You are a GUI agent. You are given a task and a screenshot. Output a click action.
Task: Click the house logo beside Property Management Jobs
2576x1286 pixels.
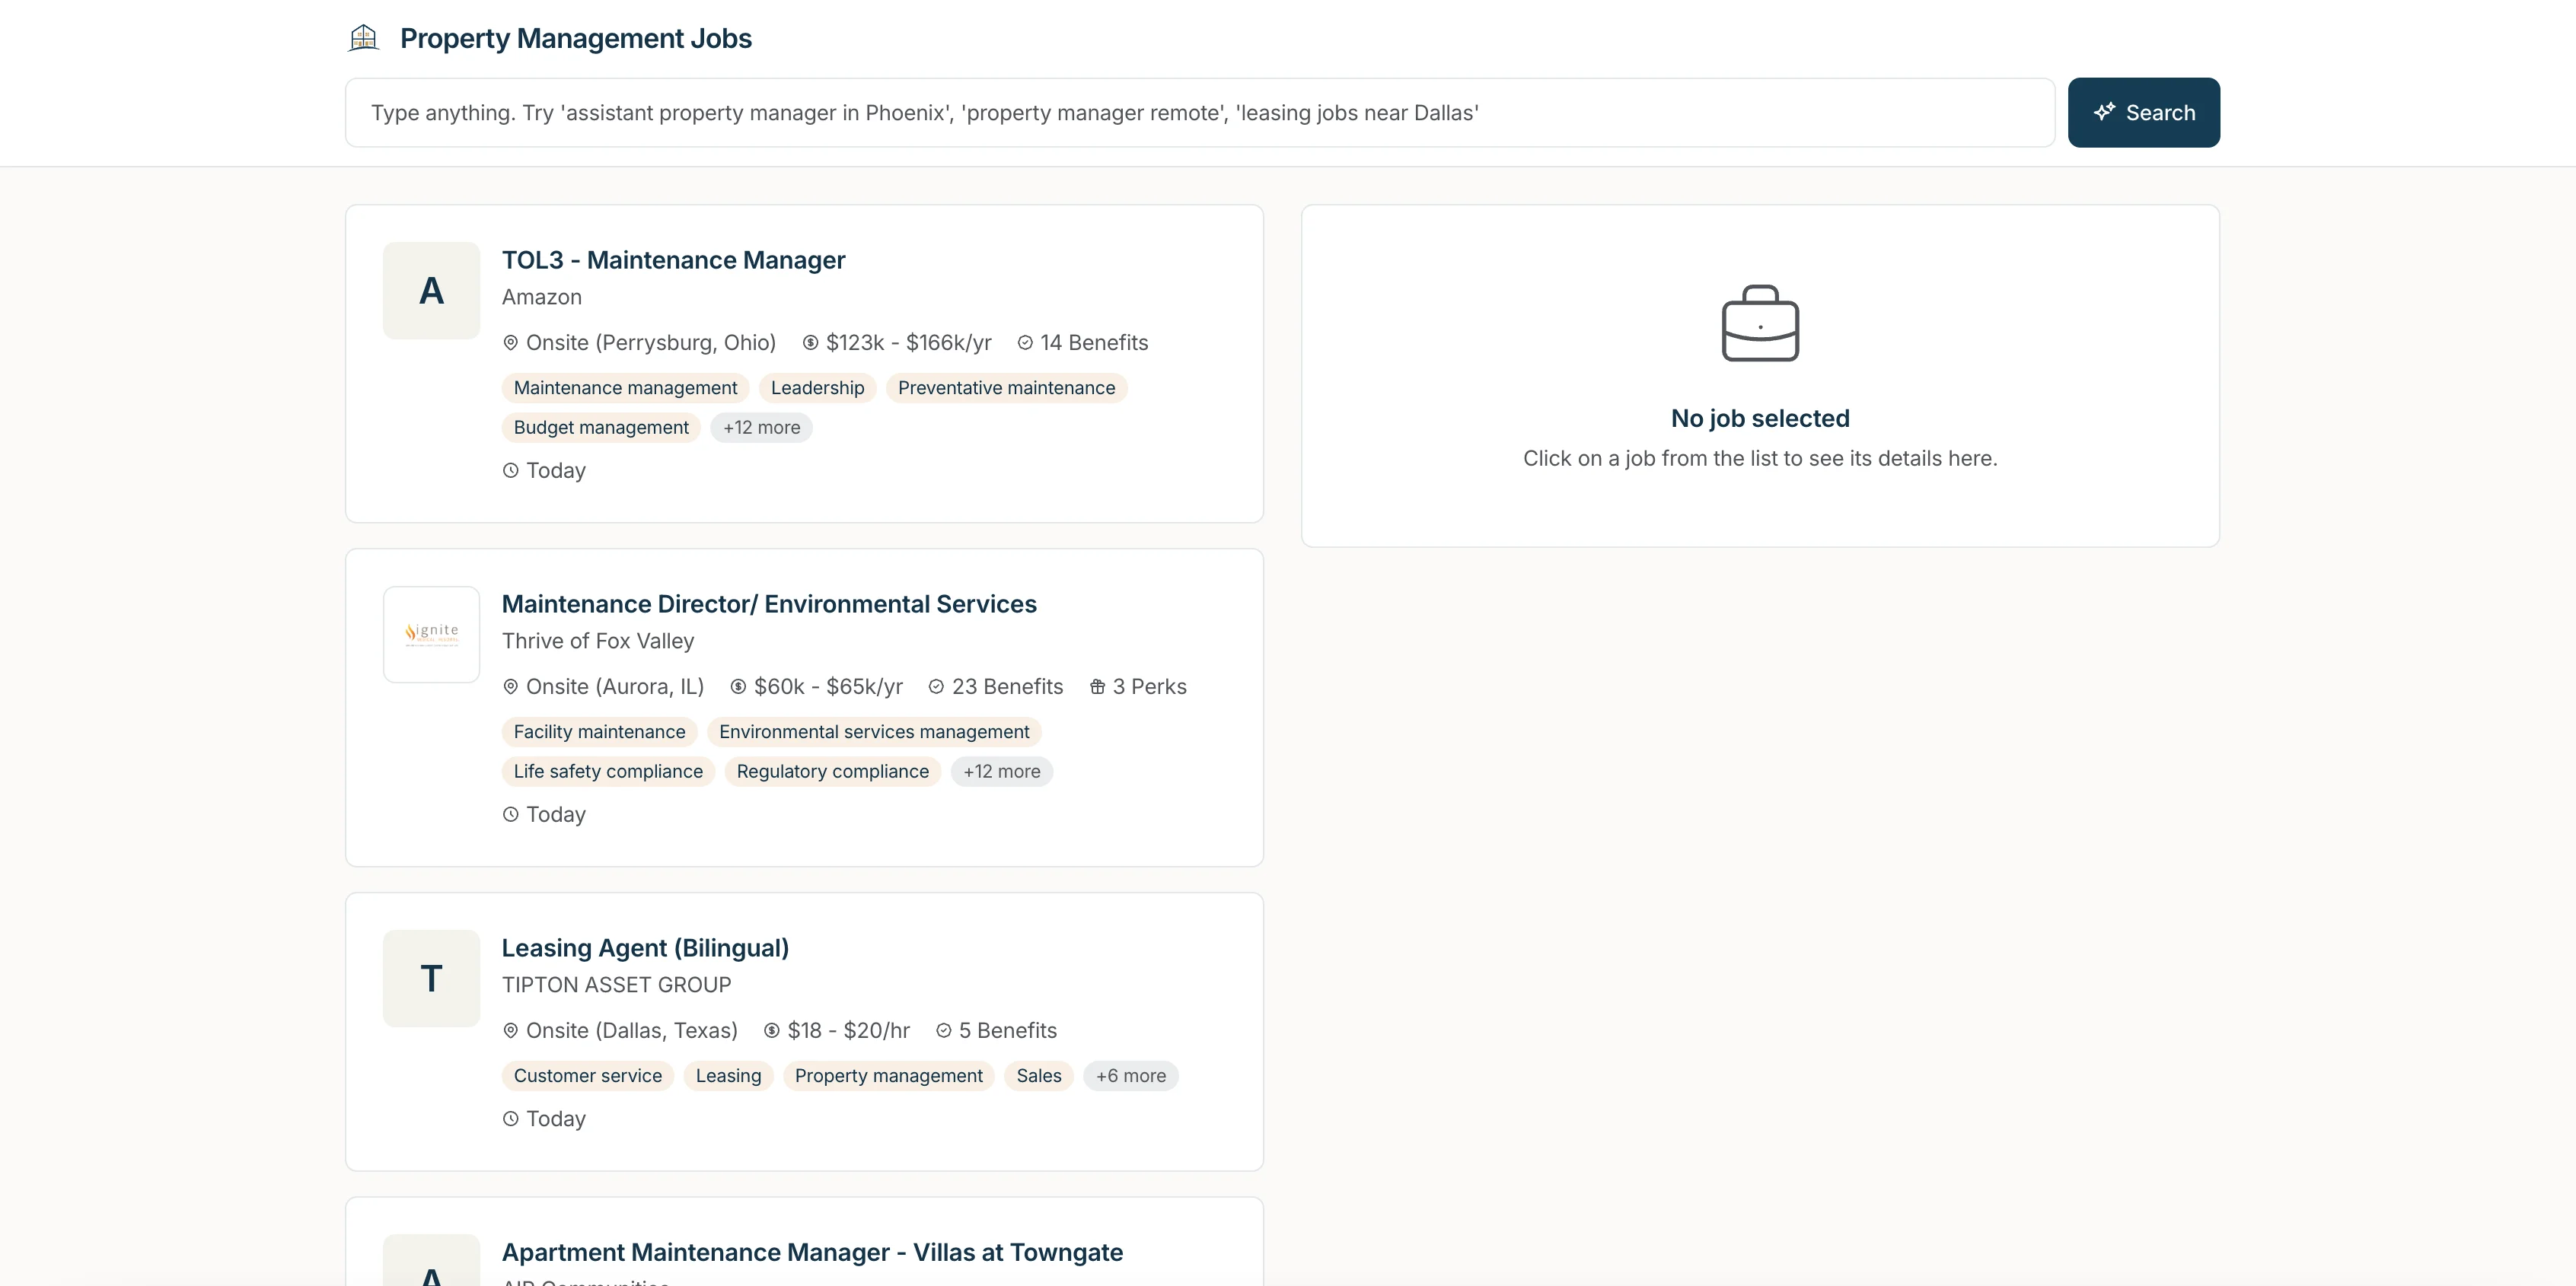point(363,37)
